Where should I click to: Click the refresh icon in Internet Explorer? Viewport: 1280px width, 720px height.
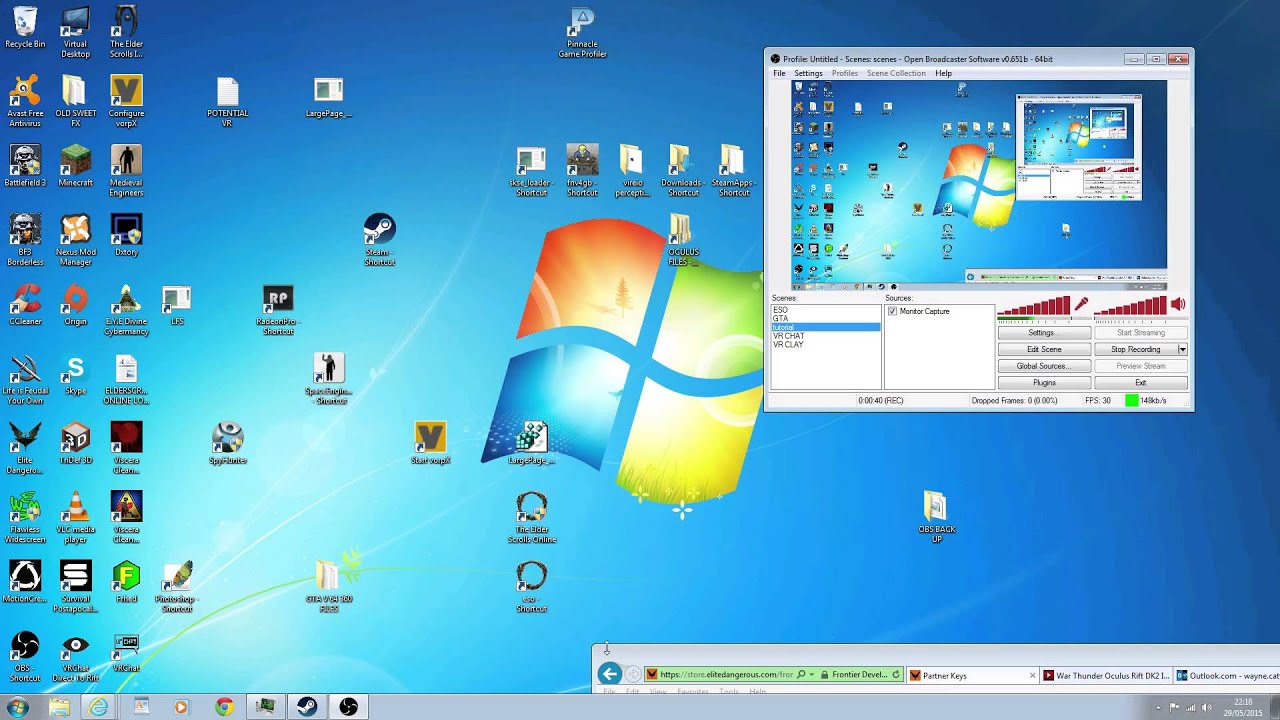[x=896, y=675]
